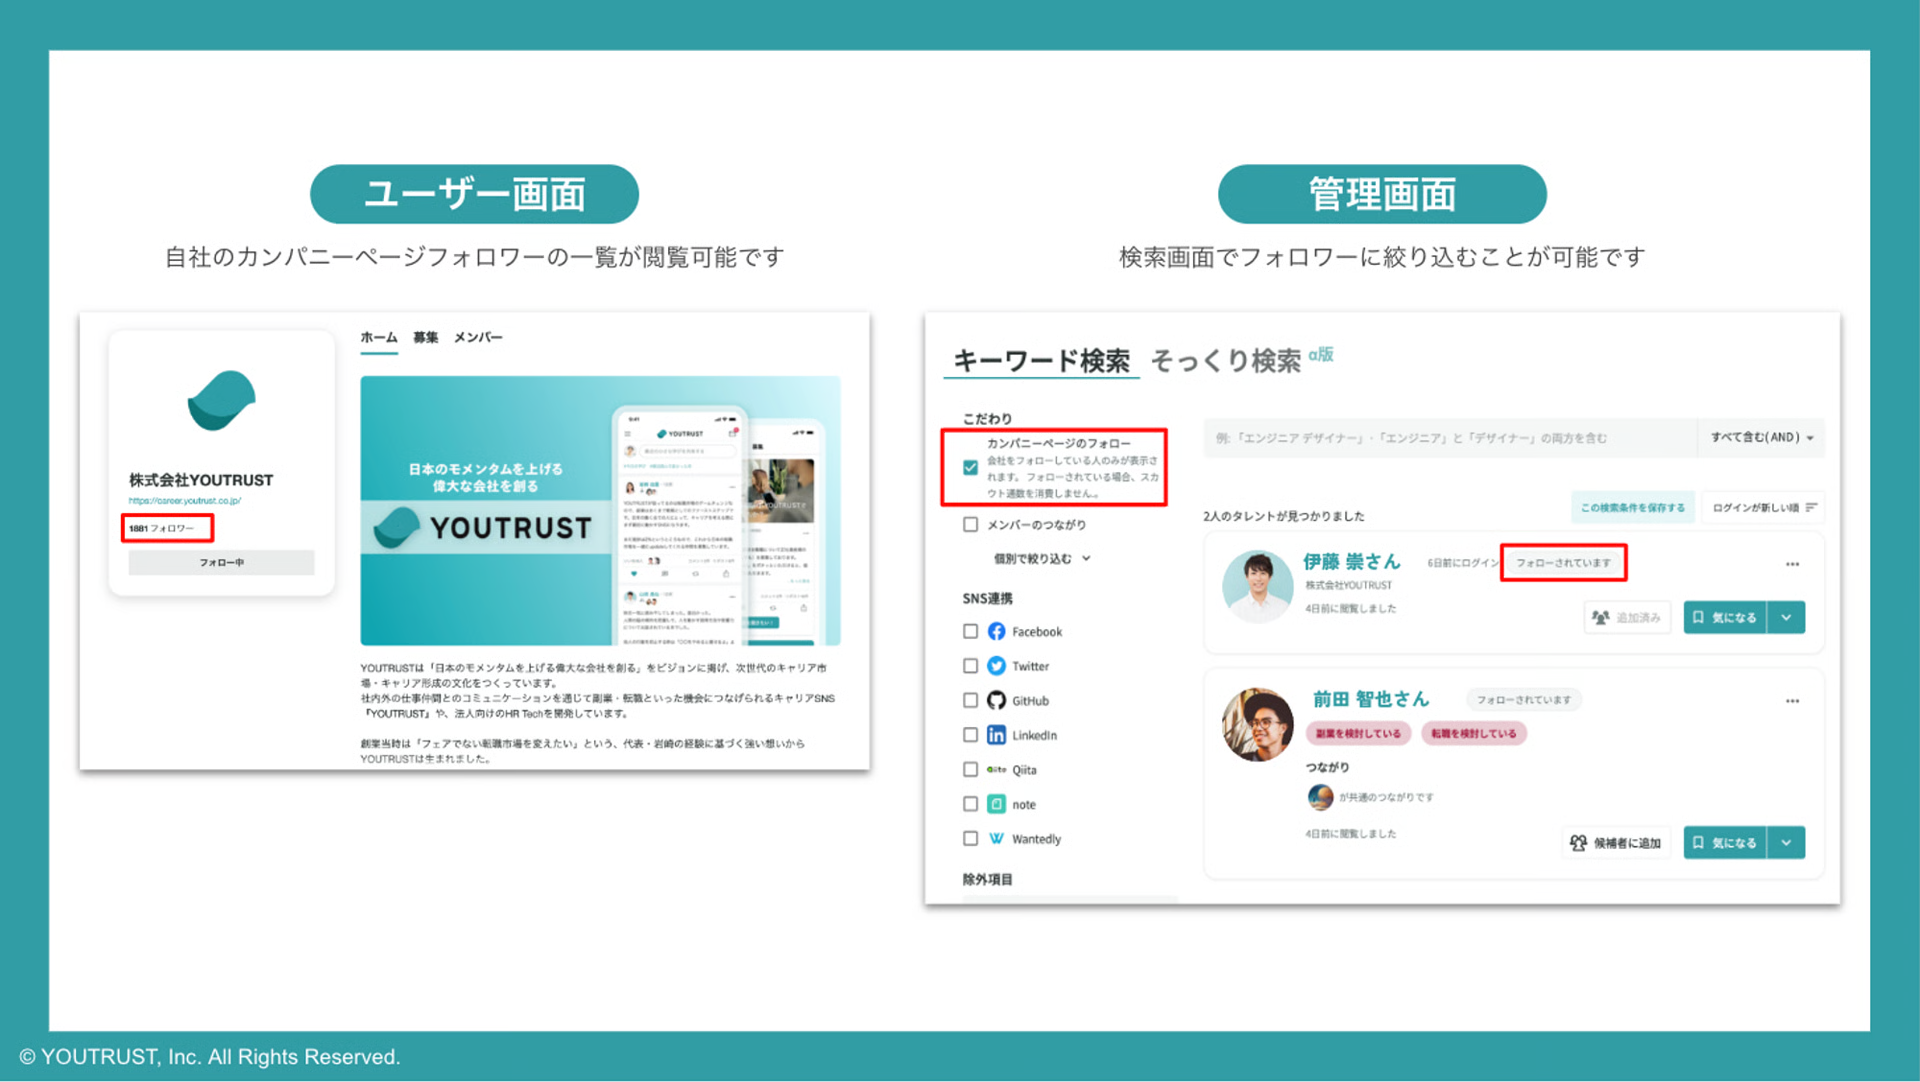This screenshot has width=1920, height=1082.
Task: Uncheck the カンパニーページのフォロー filter
Action: point(970,466)
